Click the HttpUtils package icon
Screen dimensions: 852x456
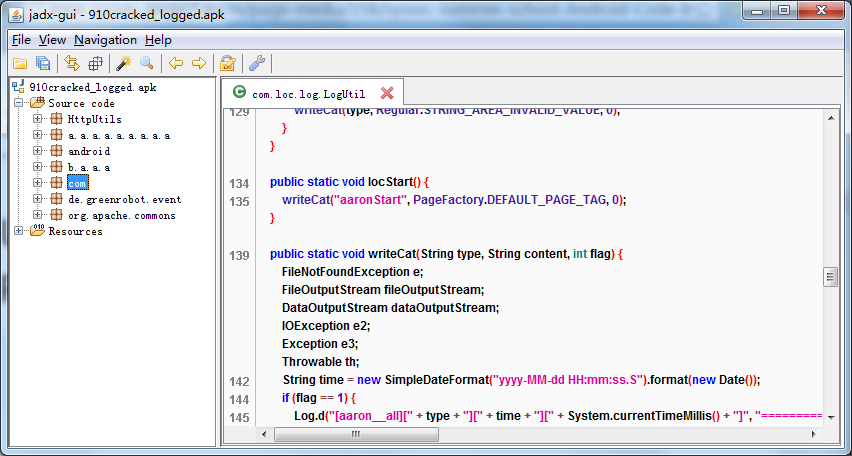point(57,119)
